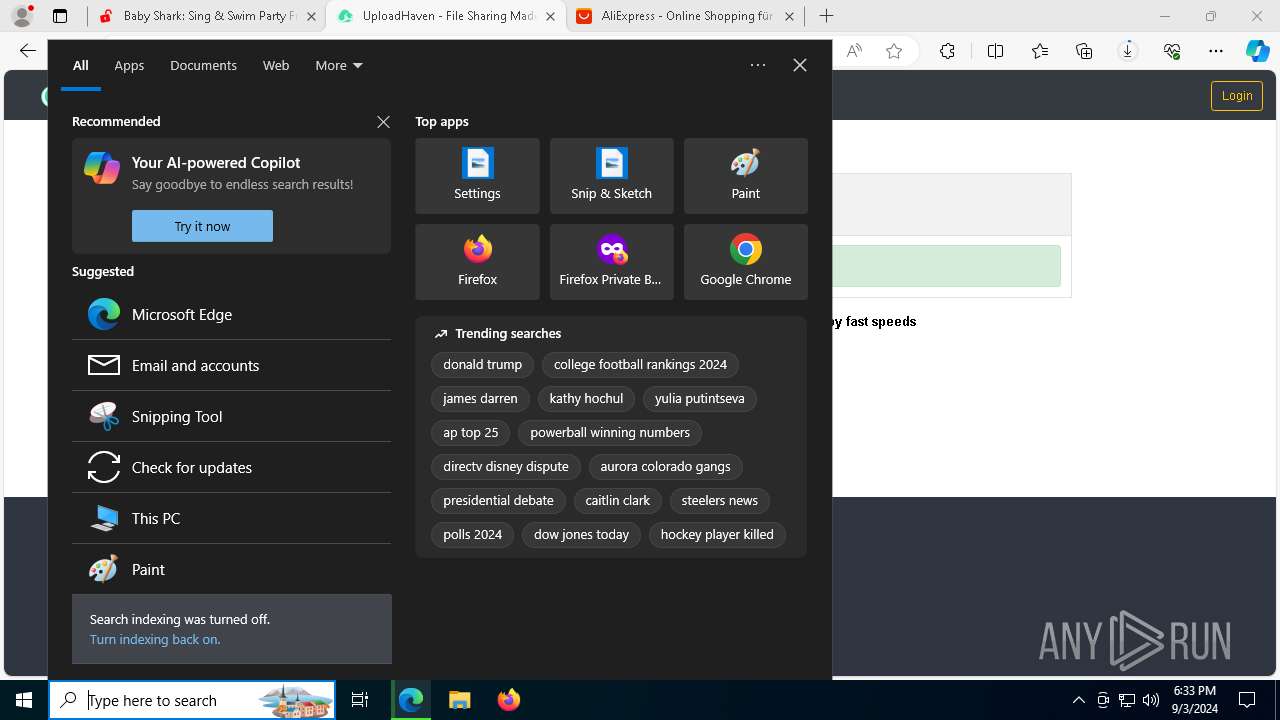Search trending 'college football rankings 2024'

click(x=640, y=365)
